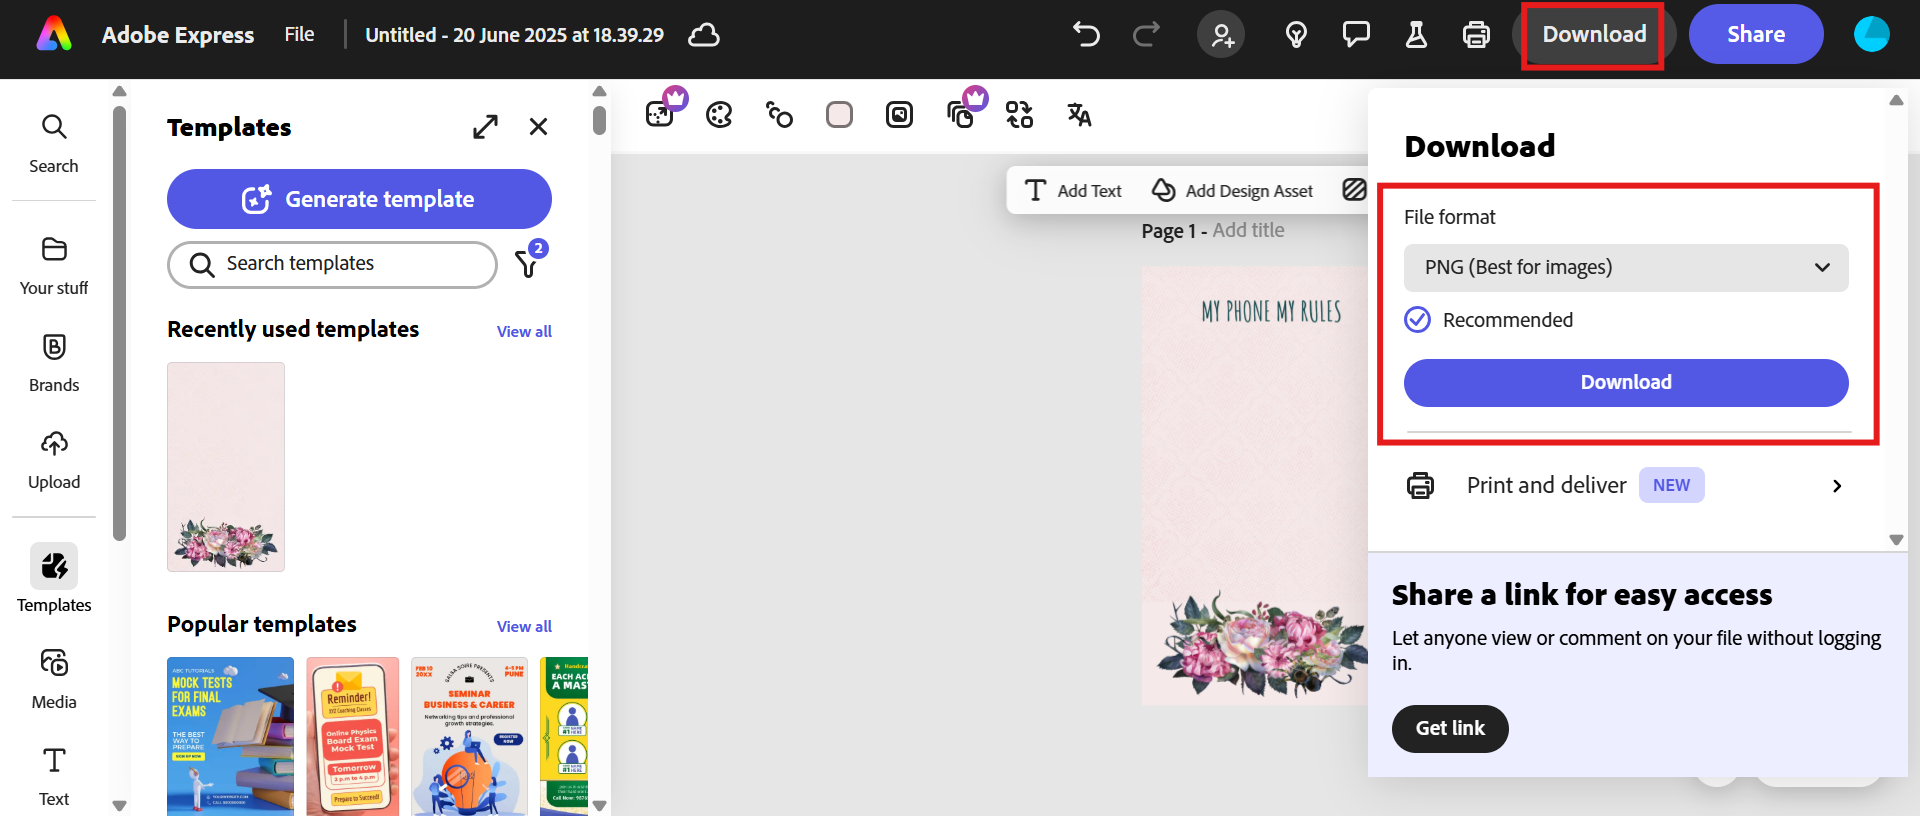Open the Seminar Business & Career template
This screenshot has height=816, width=1920.
coord(470,736)
